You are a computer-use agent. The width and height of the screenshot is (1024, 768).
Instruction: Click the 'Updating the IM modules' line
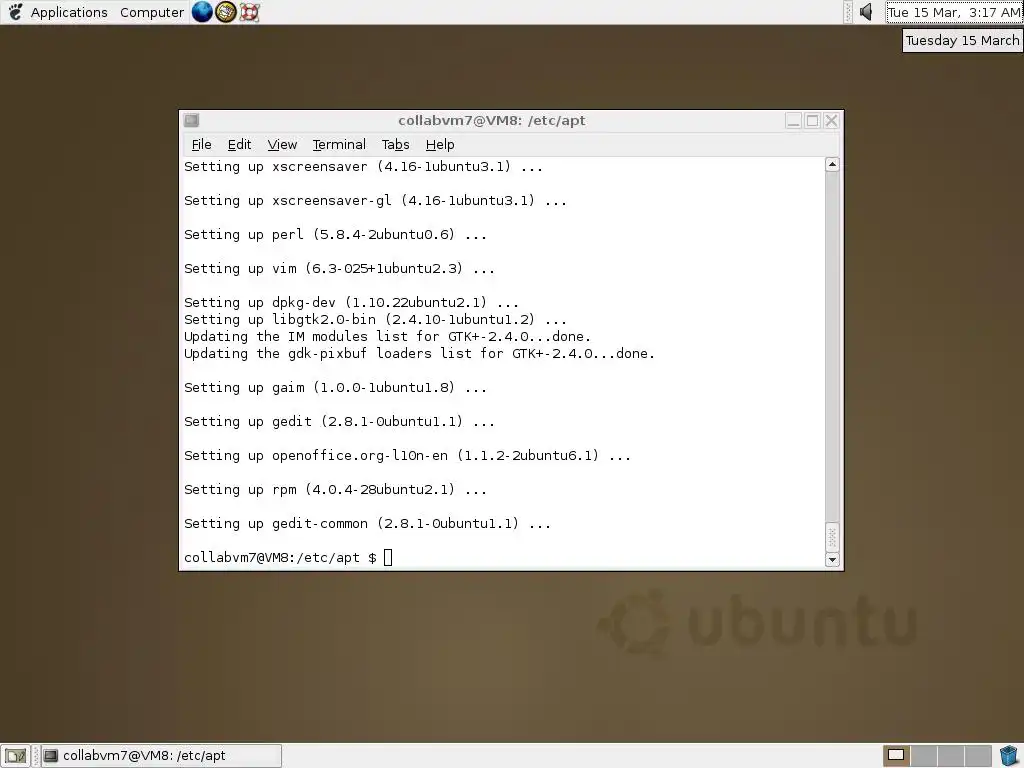pos(387,336)
